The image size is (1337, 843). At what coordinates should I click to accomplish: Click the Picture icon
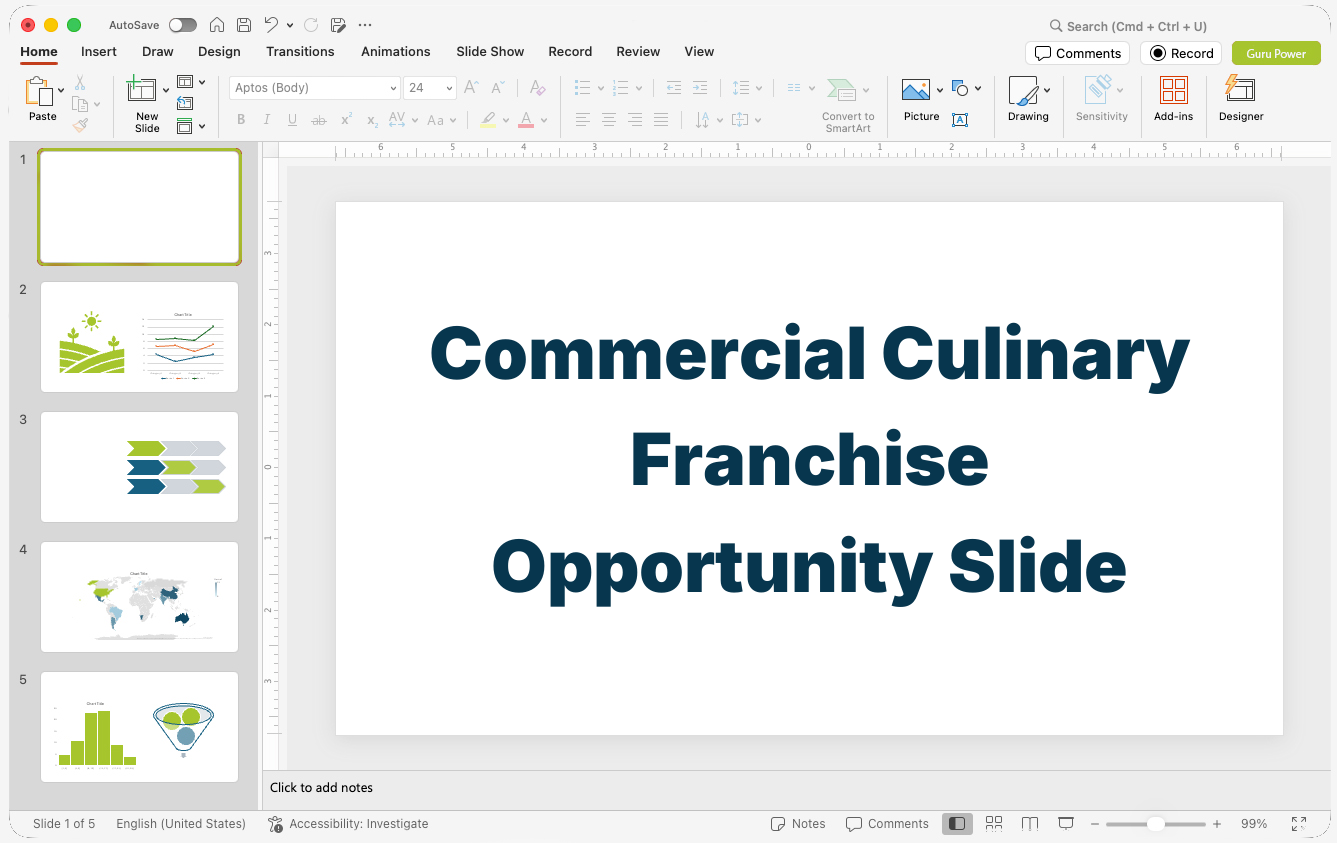click(x=916, y=91)
